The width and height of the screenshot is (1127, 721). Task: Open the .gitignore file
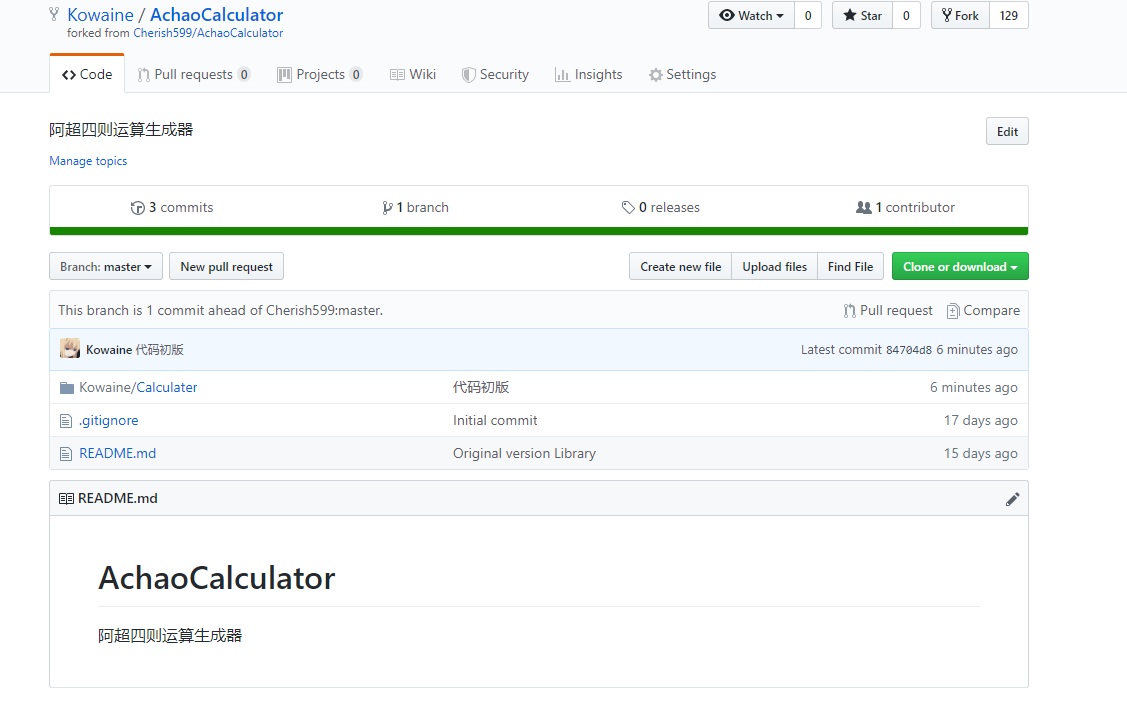point(109,421)
